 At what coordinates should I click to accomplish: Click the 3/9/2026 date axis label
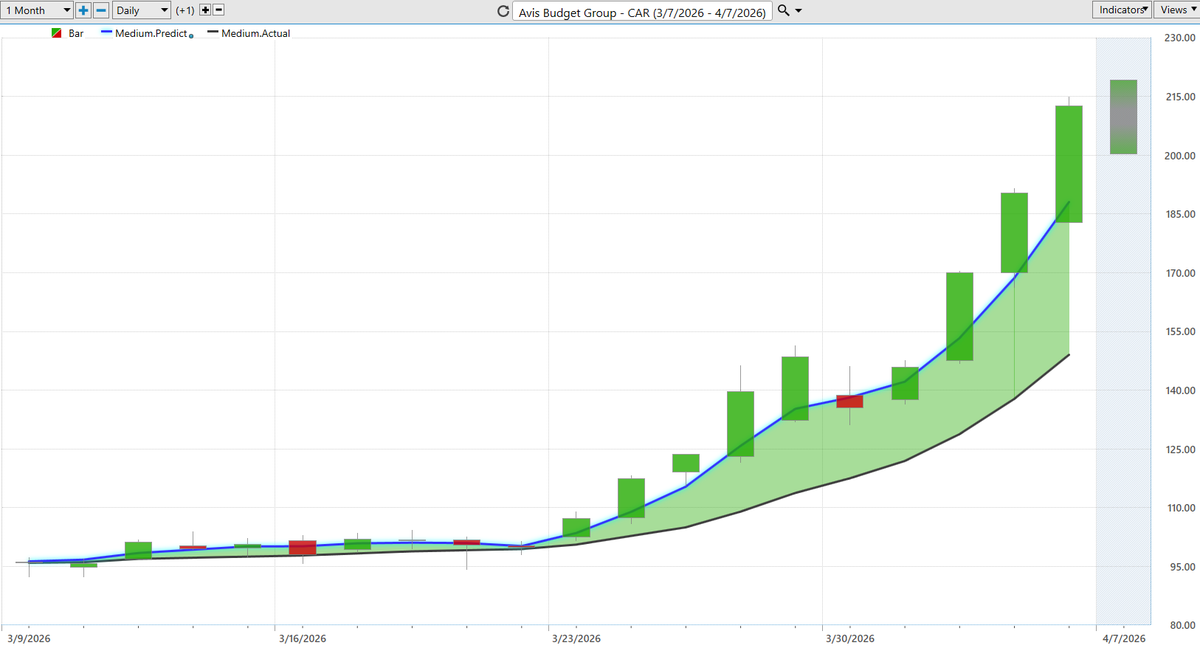(27, 638)
